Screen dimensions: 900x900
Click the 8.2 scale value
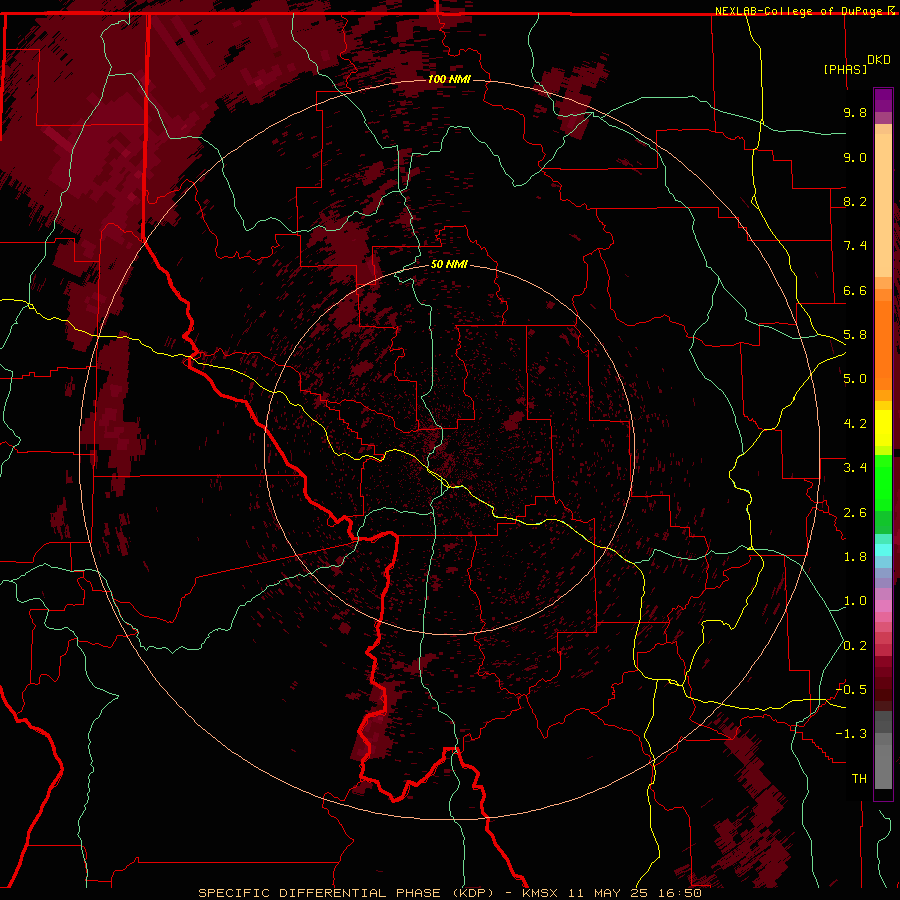(855, 201)
